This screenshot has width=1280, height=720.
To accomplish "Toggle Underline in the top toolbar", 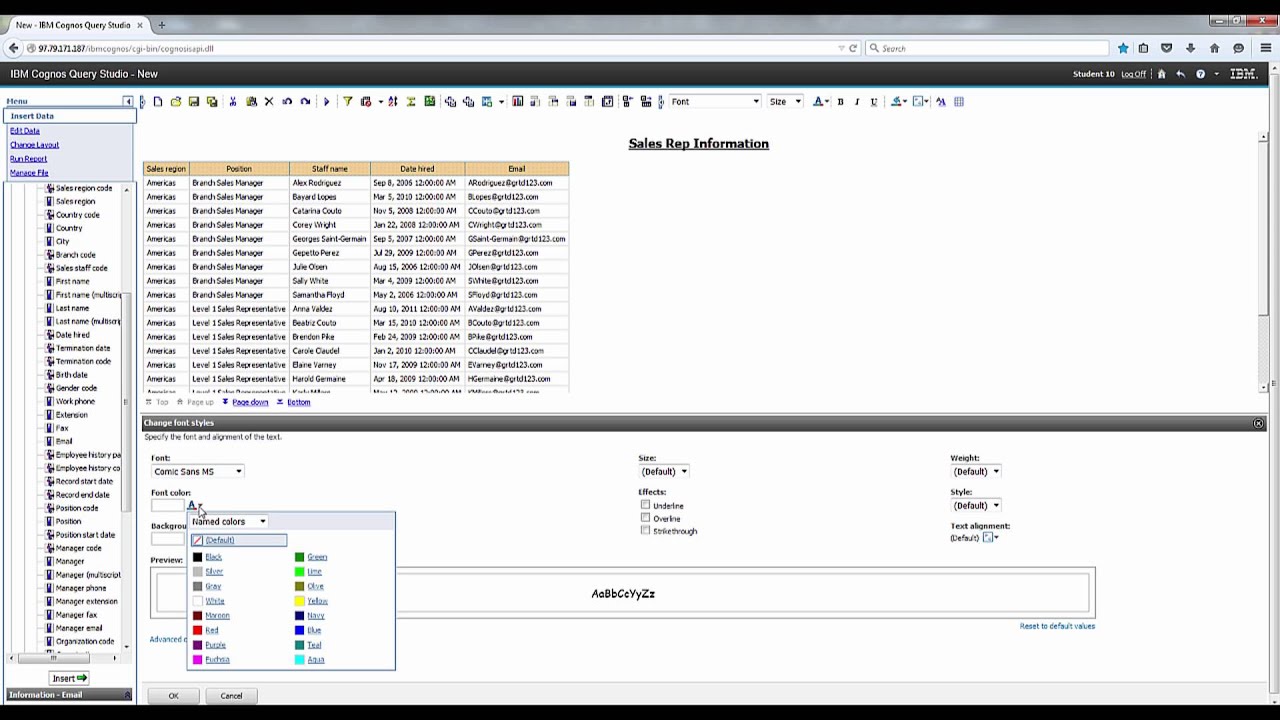I will [874, 101].
